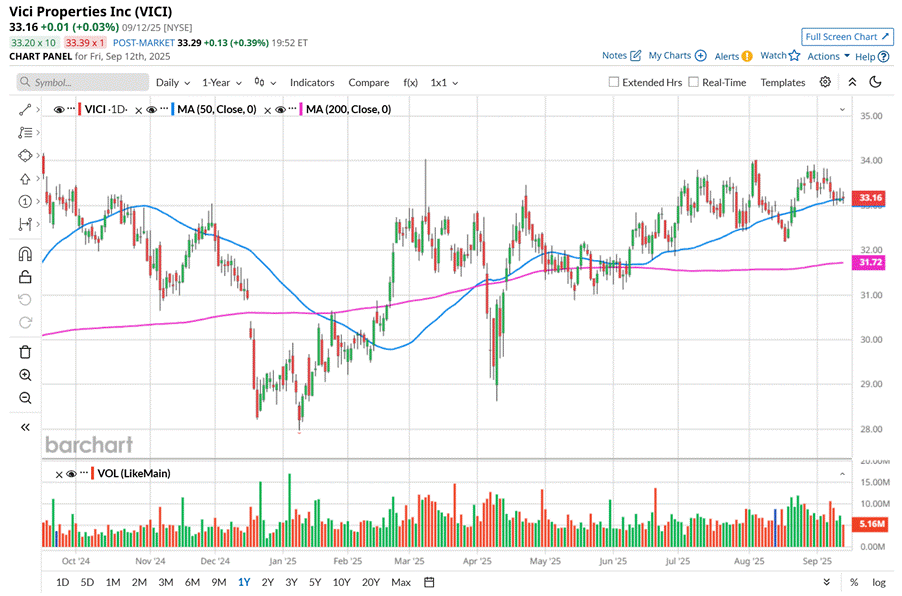Open MA 50 options ellipsis
The height and width of the screenshot is (596, 902).
(x=165, y=108)
